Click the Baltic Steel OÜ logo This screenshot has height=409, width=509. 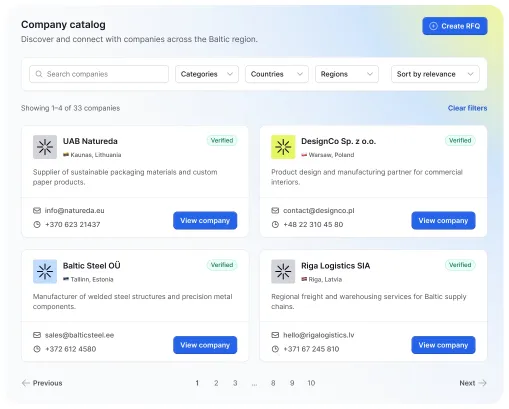45,271
